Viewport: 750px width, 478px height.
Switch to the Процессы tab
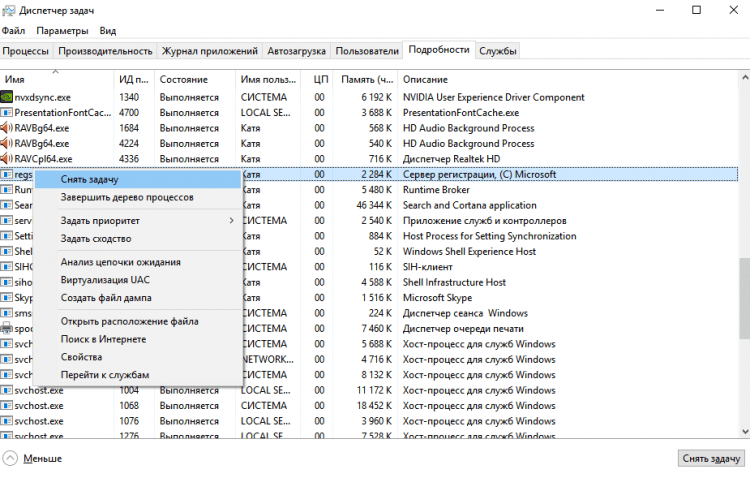click(x=26, y=51)
